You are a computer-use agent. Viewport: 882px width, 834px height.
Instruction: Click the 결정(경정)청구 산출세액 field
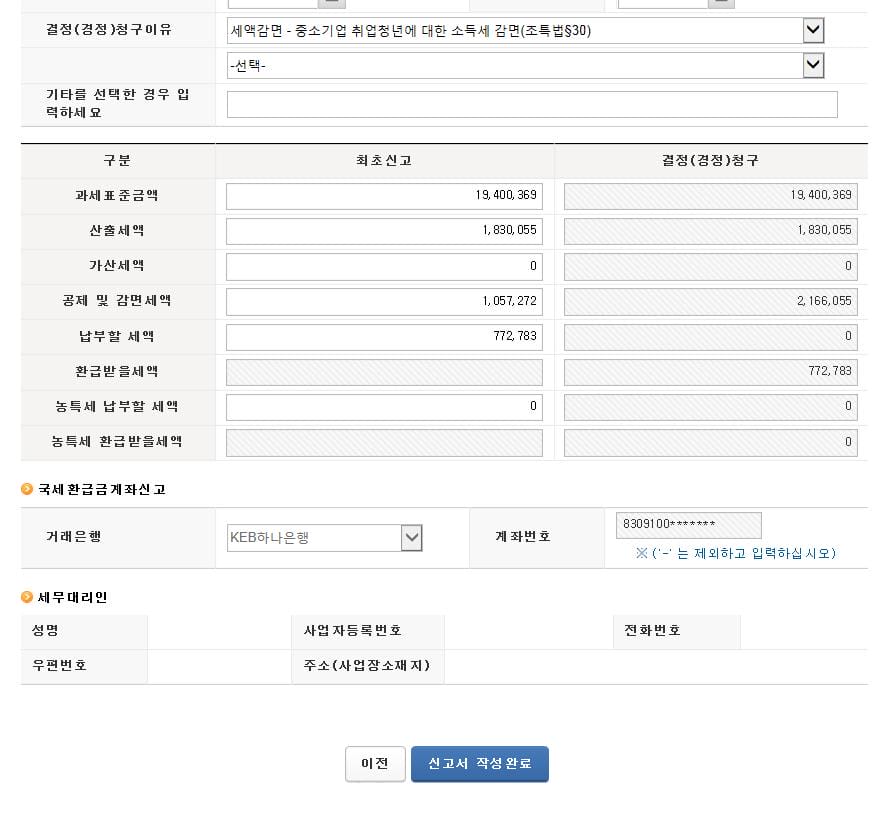click(x=710, y=231)
